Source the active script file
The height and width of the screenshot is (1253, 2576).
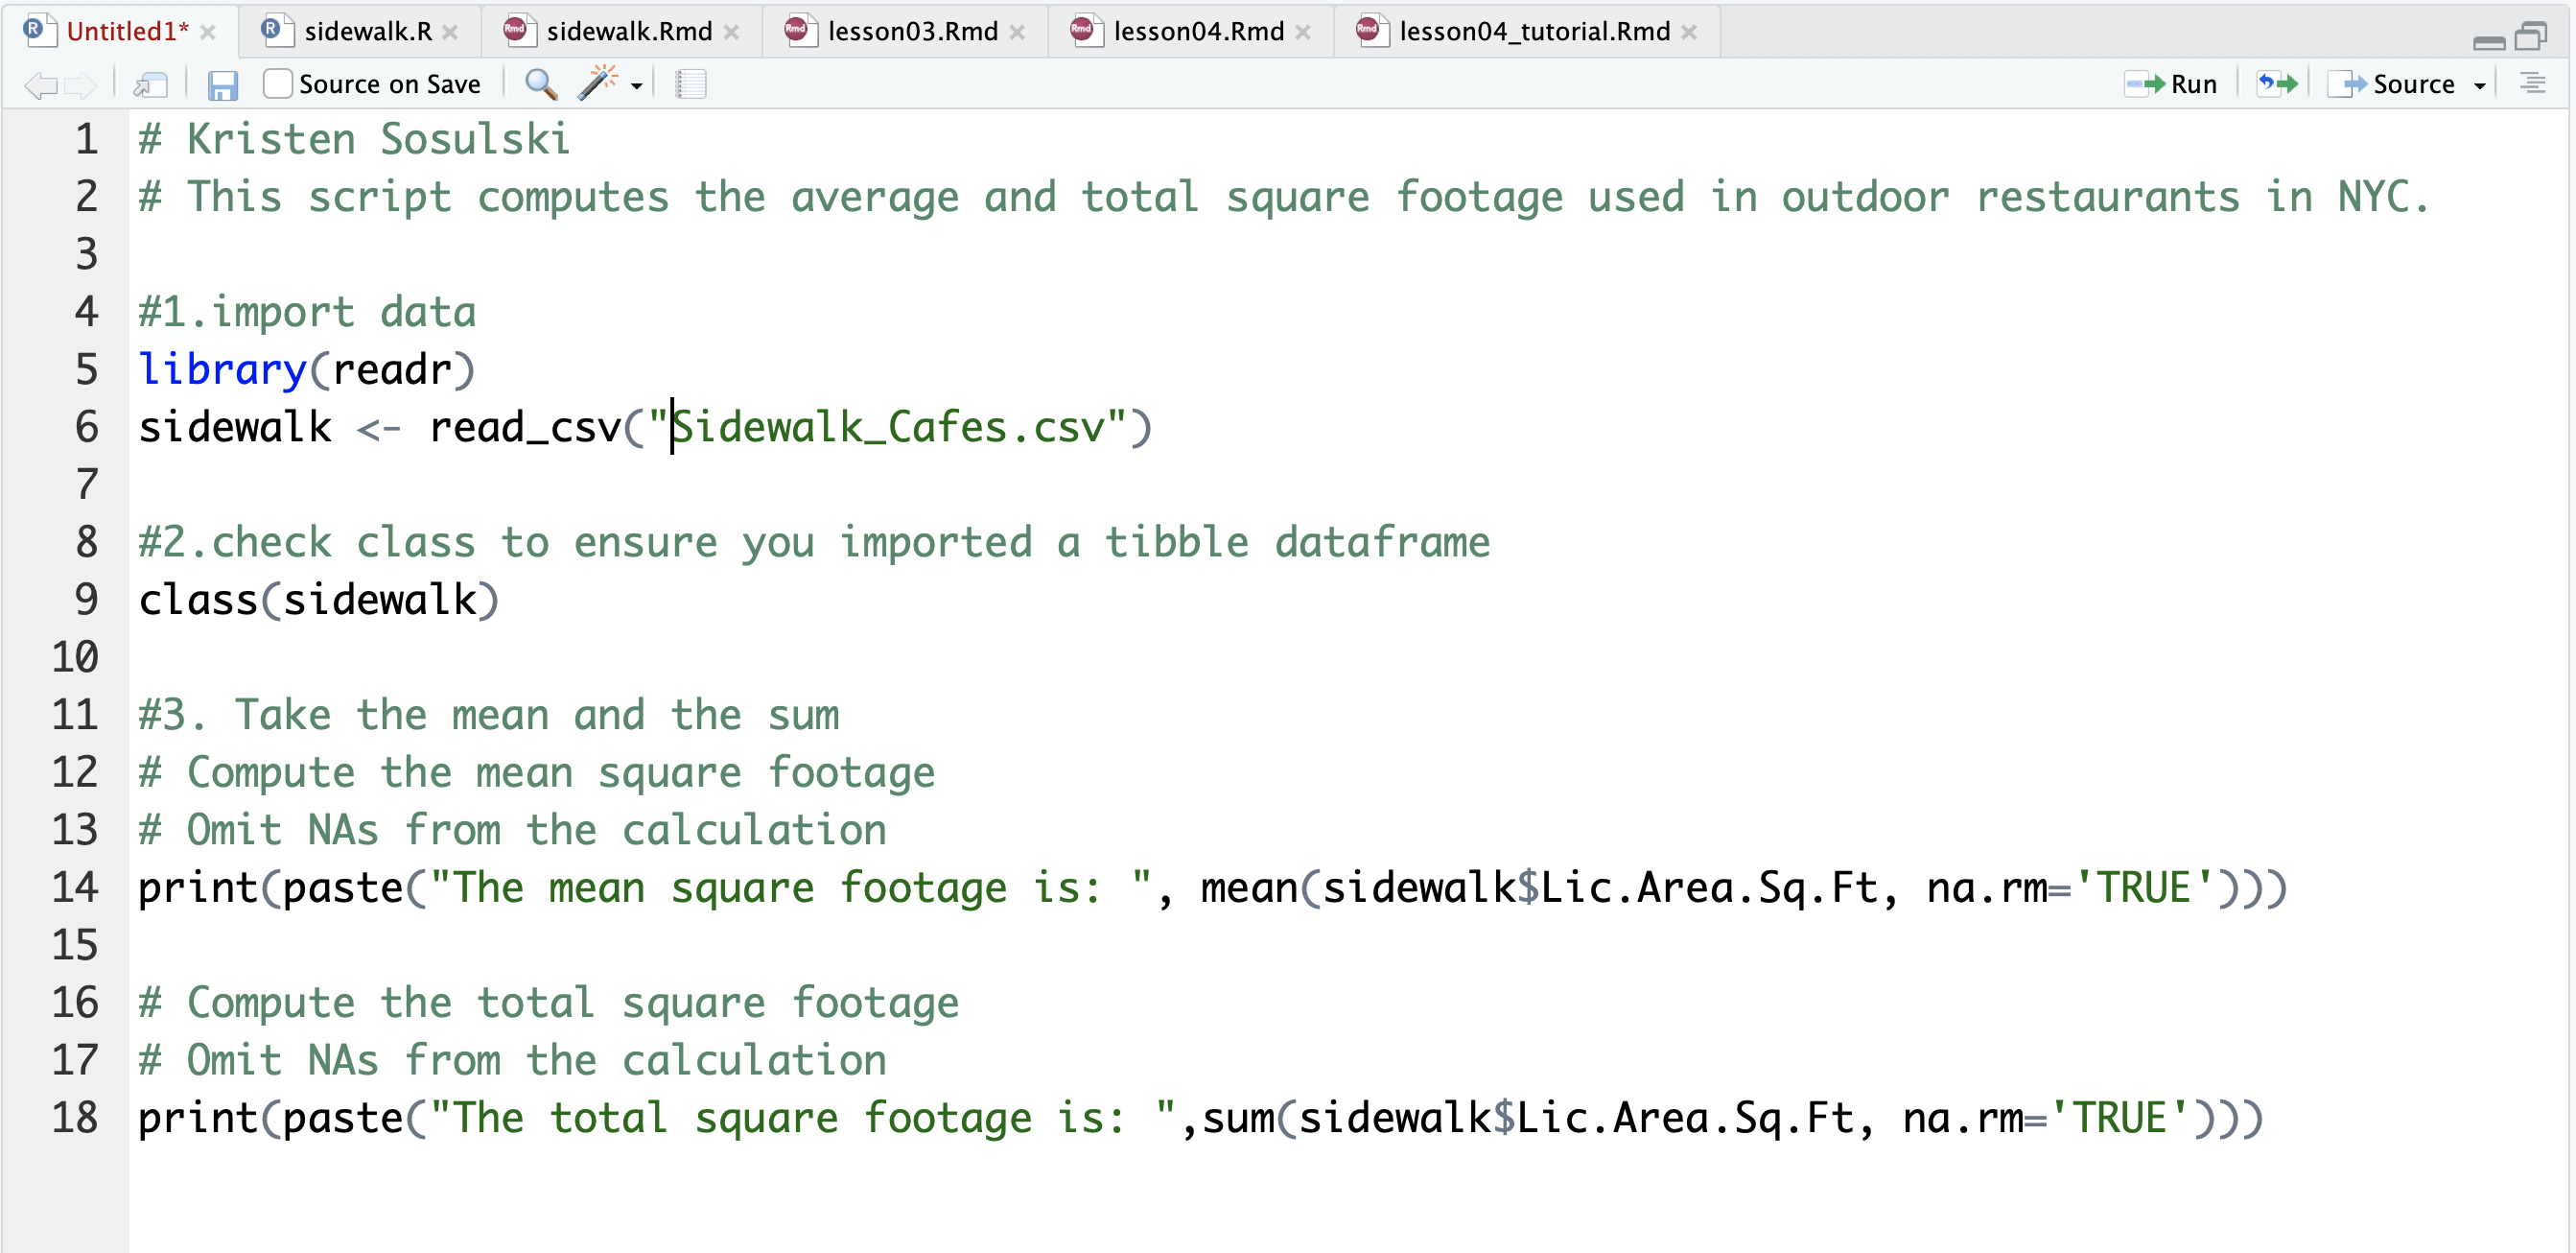coord(2391,84)
